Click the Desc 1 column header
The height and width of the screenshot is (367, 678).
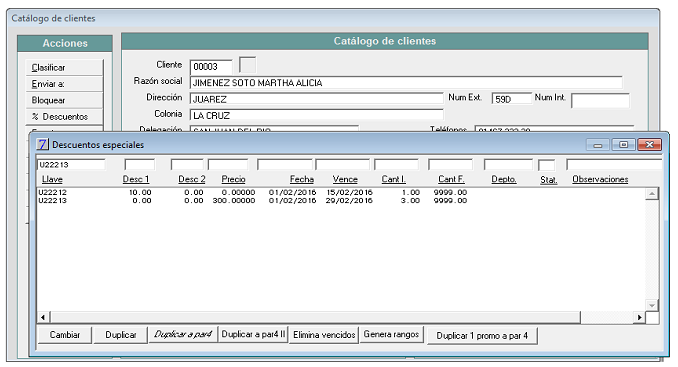click(136, 179)
